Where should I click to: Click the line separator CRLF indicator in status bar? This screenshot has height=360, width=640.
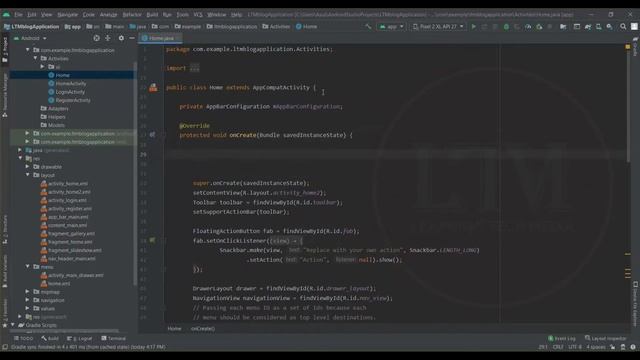pyautogui.click(x=558, y=347)
